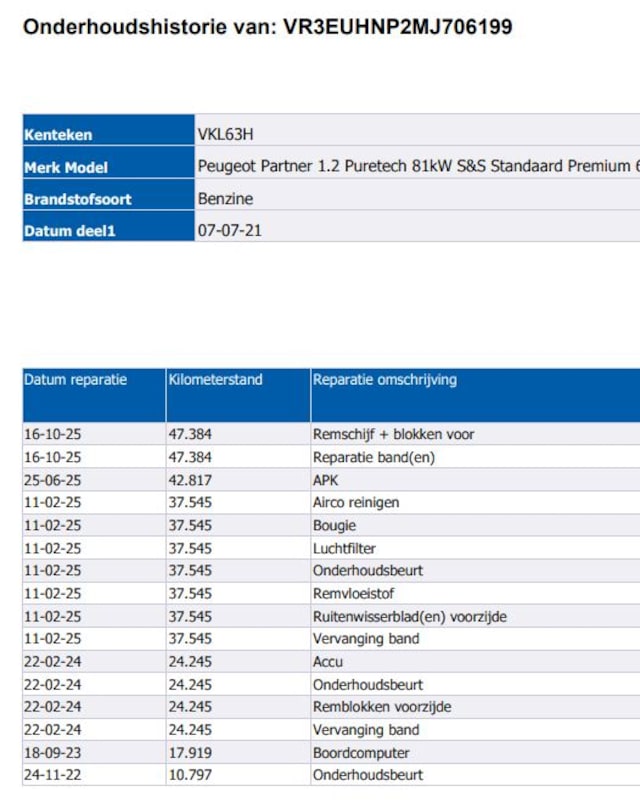Image resolution: width=640 pixels, height=803 pixels.
Task: Select the Reparatie band(en) entry
Action: click(373, 457)
